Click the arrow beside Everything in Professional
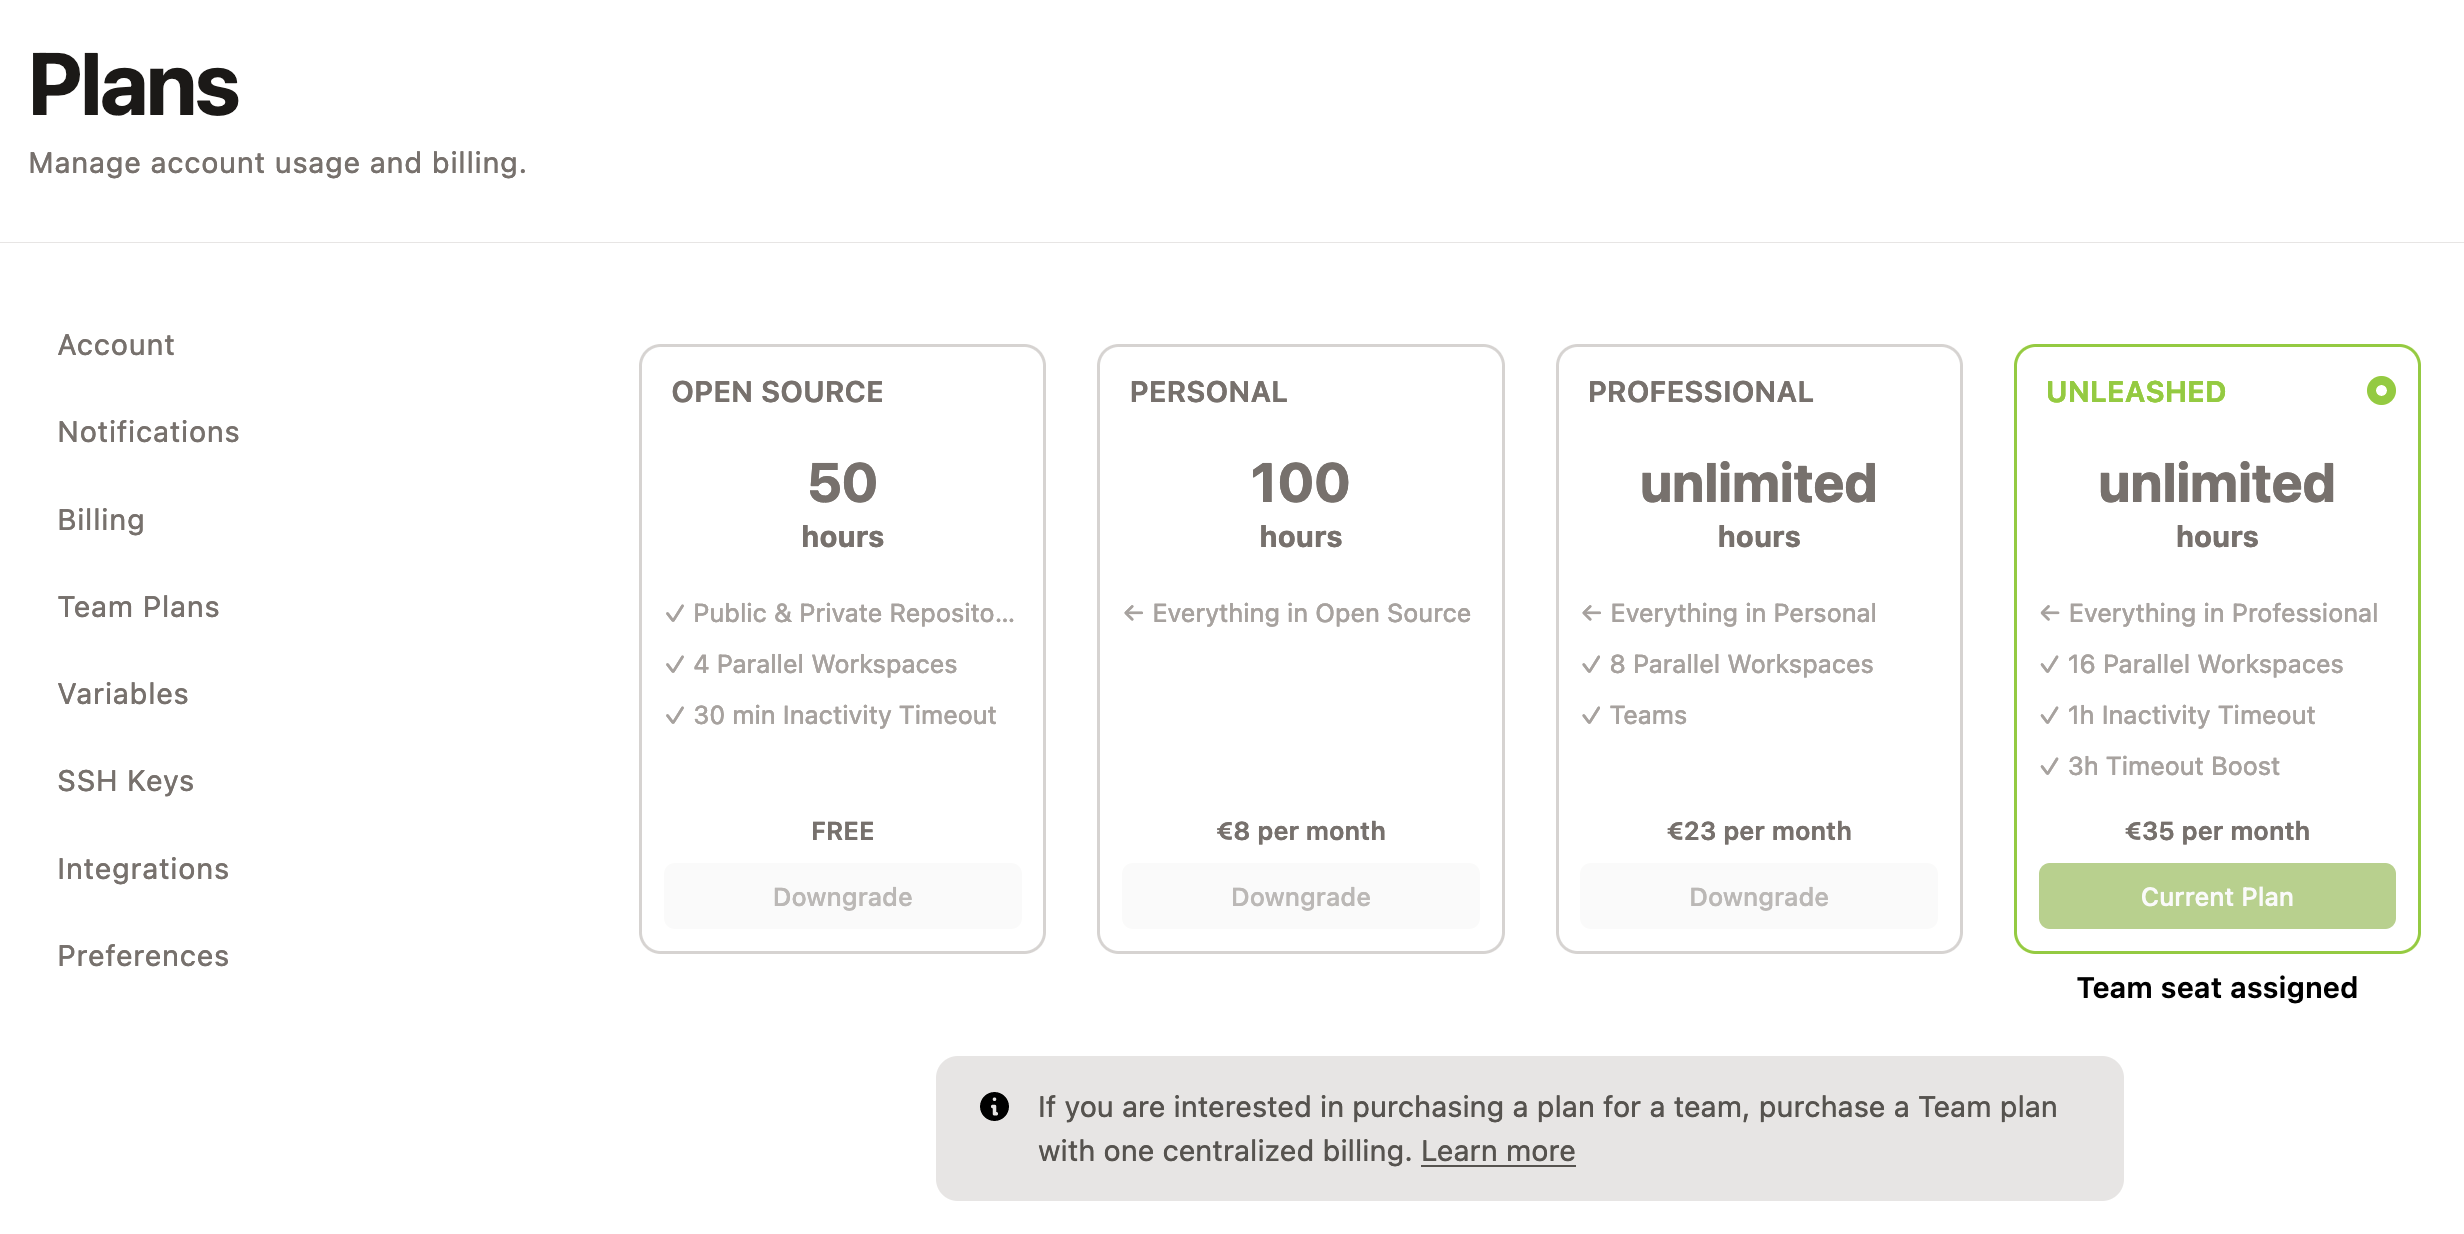Screen dimensions: 2464x1234 coord(2051,612)
